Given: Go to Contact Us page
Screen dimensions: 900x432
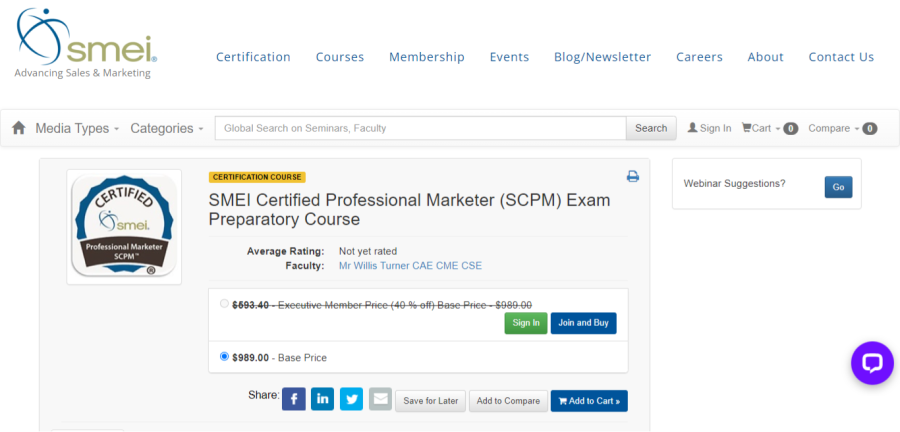Looking at the screenshot, I should (x=841, y=57).
